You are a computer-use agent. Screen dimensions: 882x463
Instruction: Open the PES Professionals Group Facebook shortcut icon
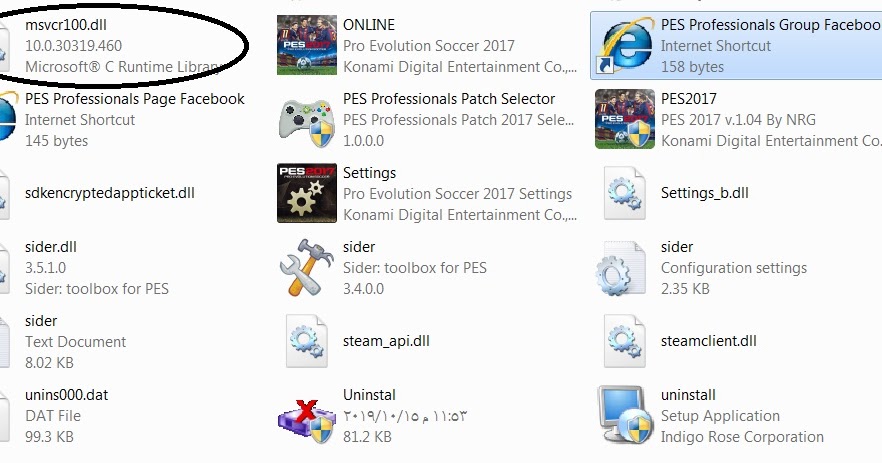(x=624, y=45)
